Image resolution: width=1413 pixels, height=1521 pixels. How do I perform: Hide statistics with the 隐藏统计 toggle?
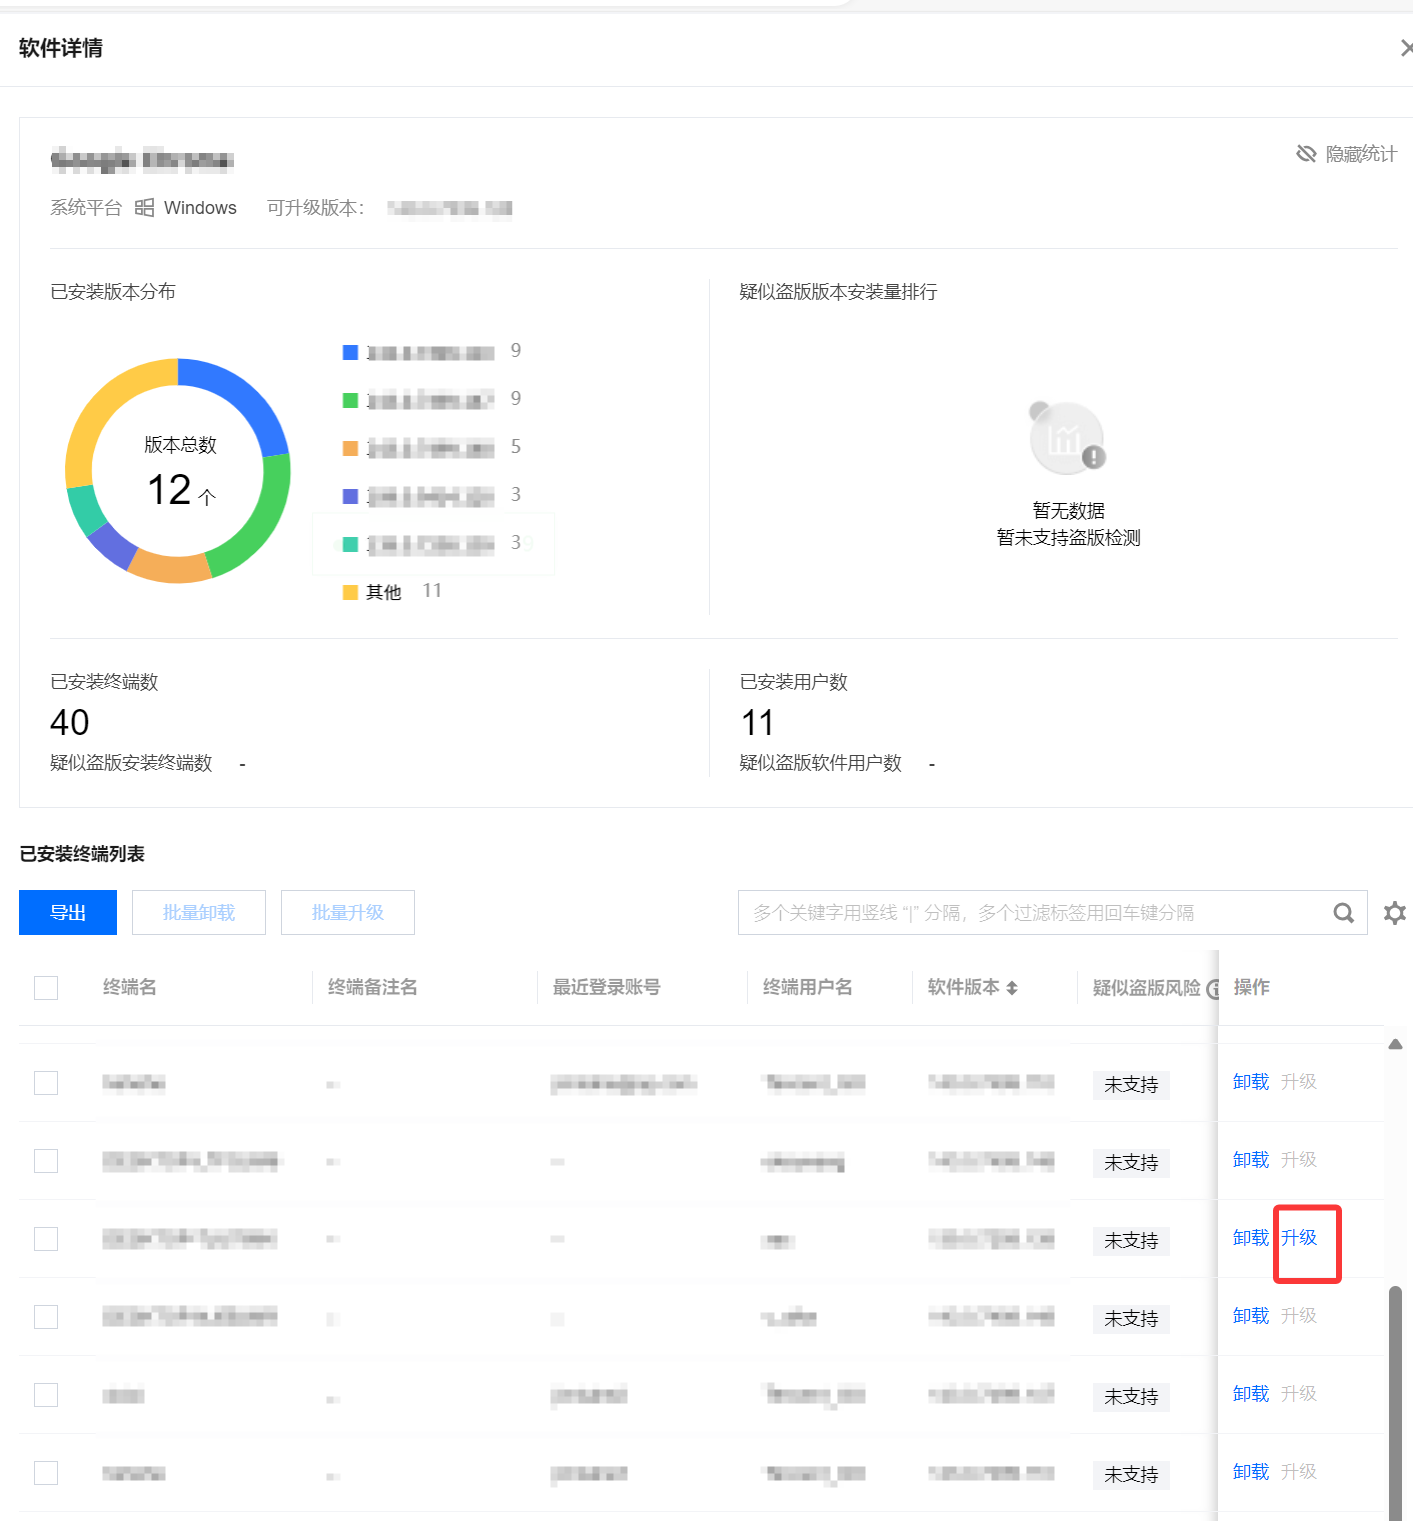1346,154
